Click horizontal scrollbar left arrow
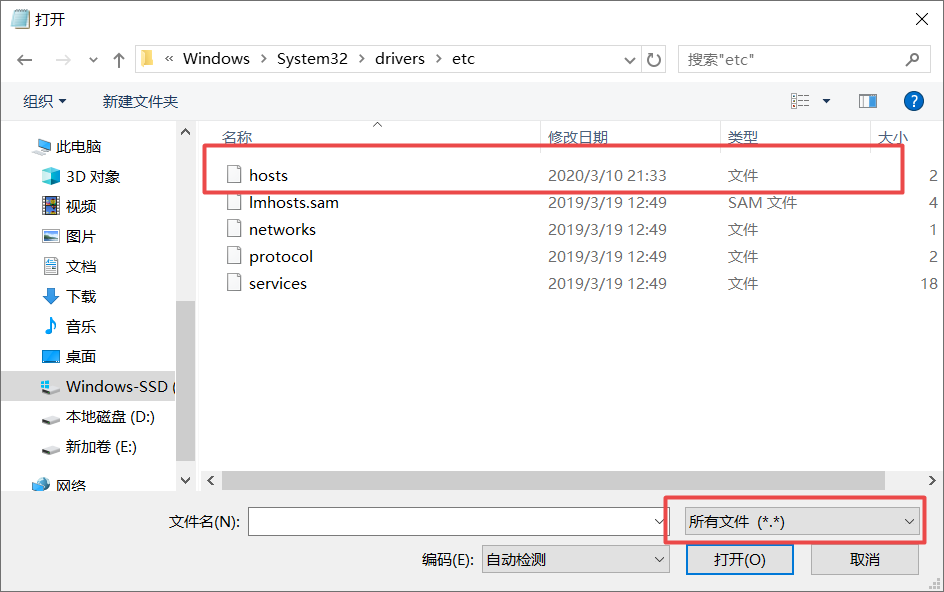The image size is (944, 592). tap(211, 480)
